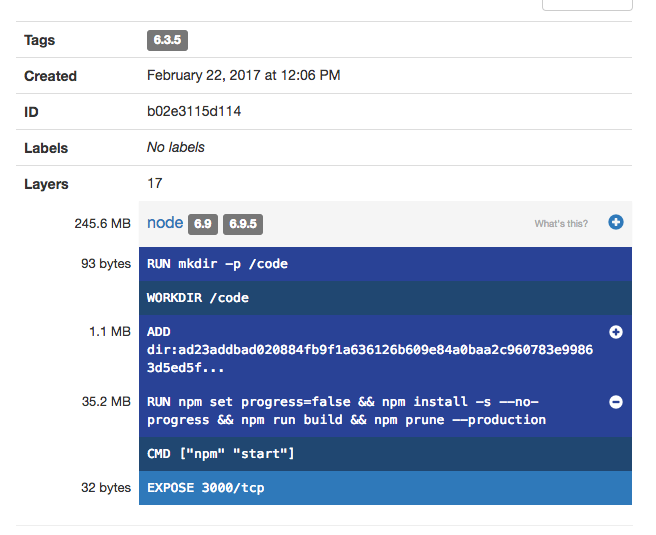Click the 245.6 MB size value
Viewport: 656px width, 535px height.
pos(102,223)
